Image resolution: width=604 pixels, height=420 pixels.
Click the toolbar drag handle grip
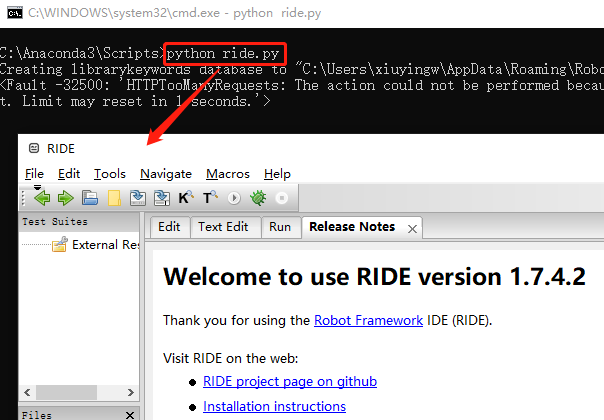point(23,198)
